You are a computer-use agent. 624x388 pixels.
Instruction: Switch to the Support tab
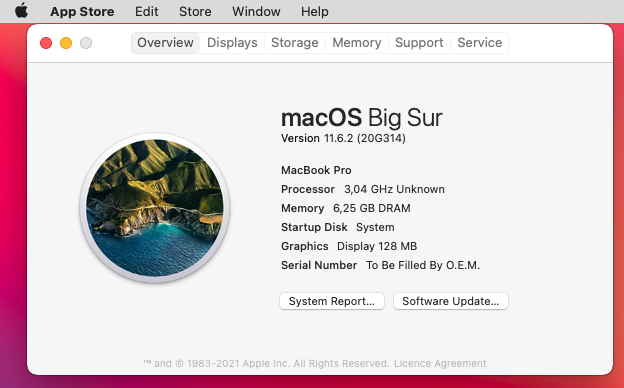coord(419,43)
